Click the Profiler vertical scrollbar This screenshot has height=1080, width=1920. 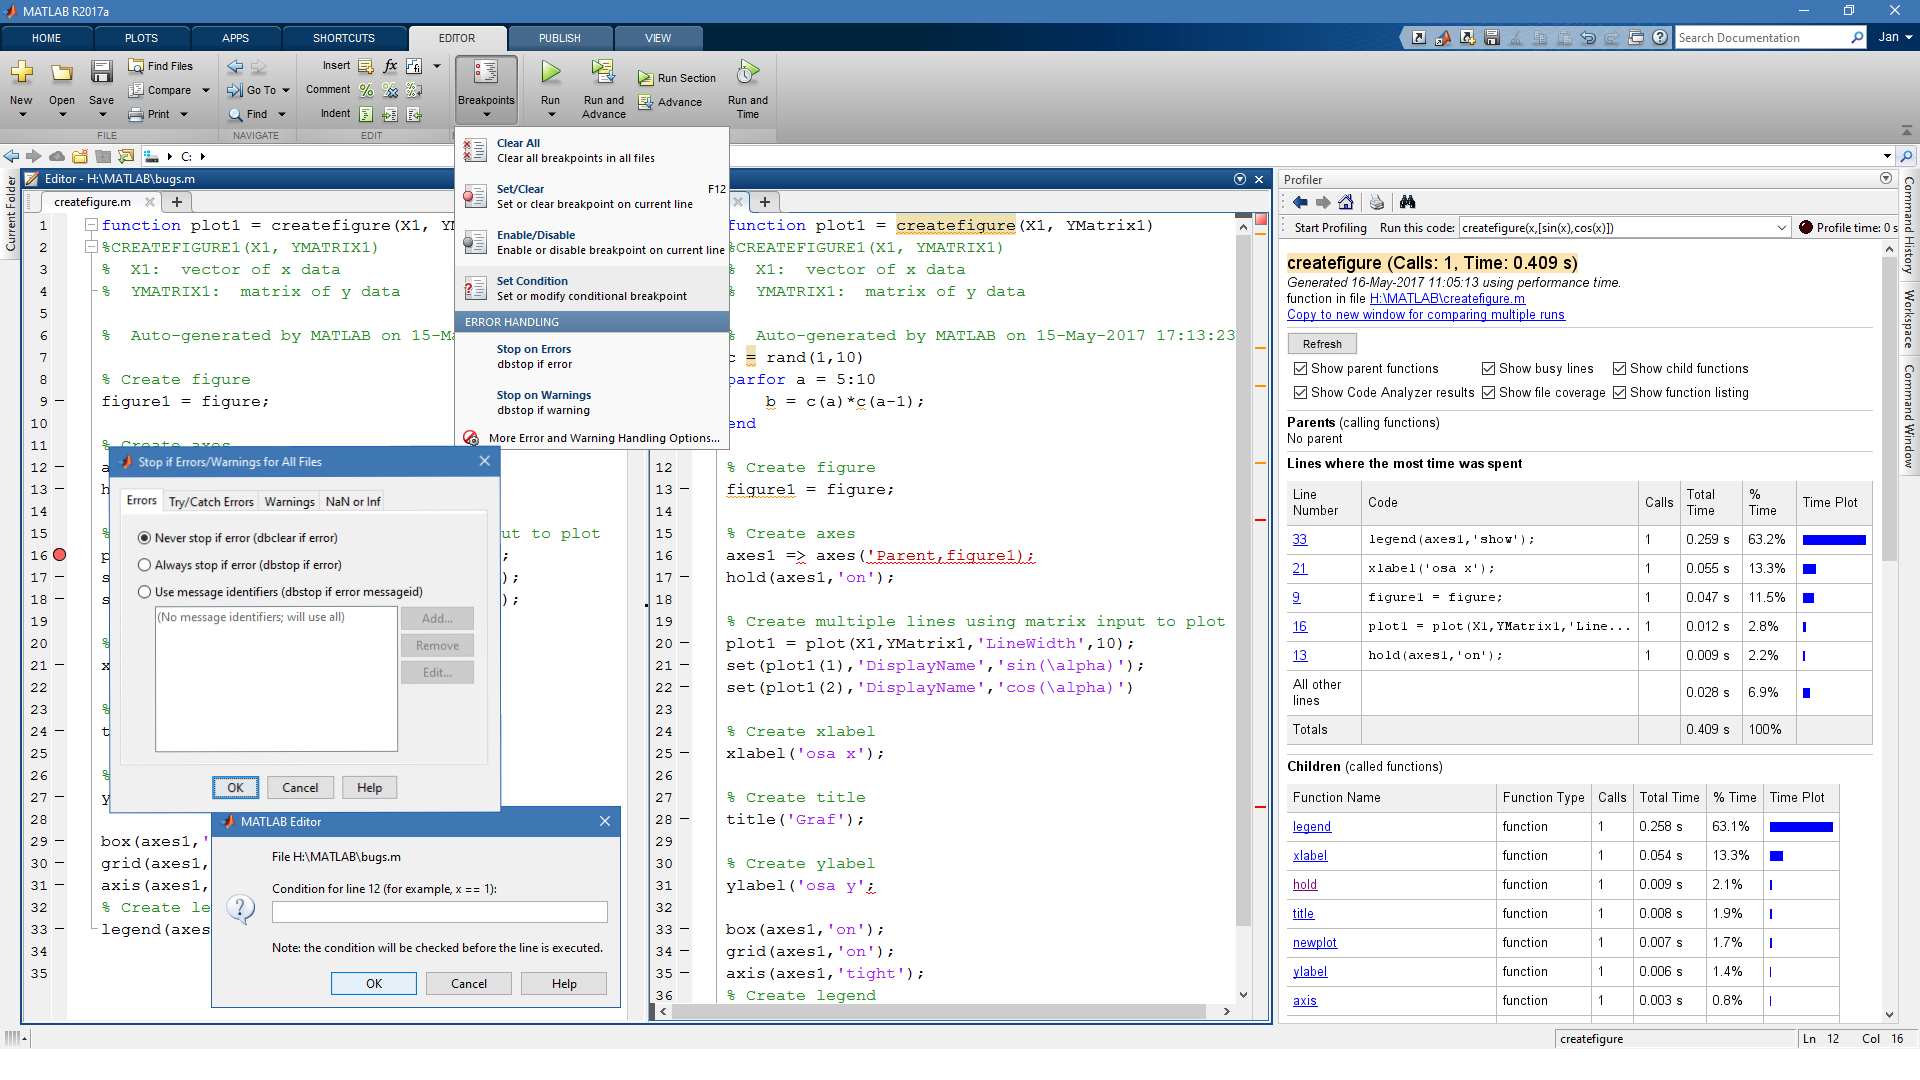point(1889,410)
